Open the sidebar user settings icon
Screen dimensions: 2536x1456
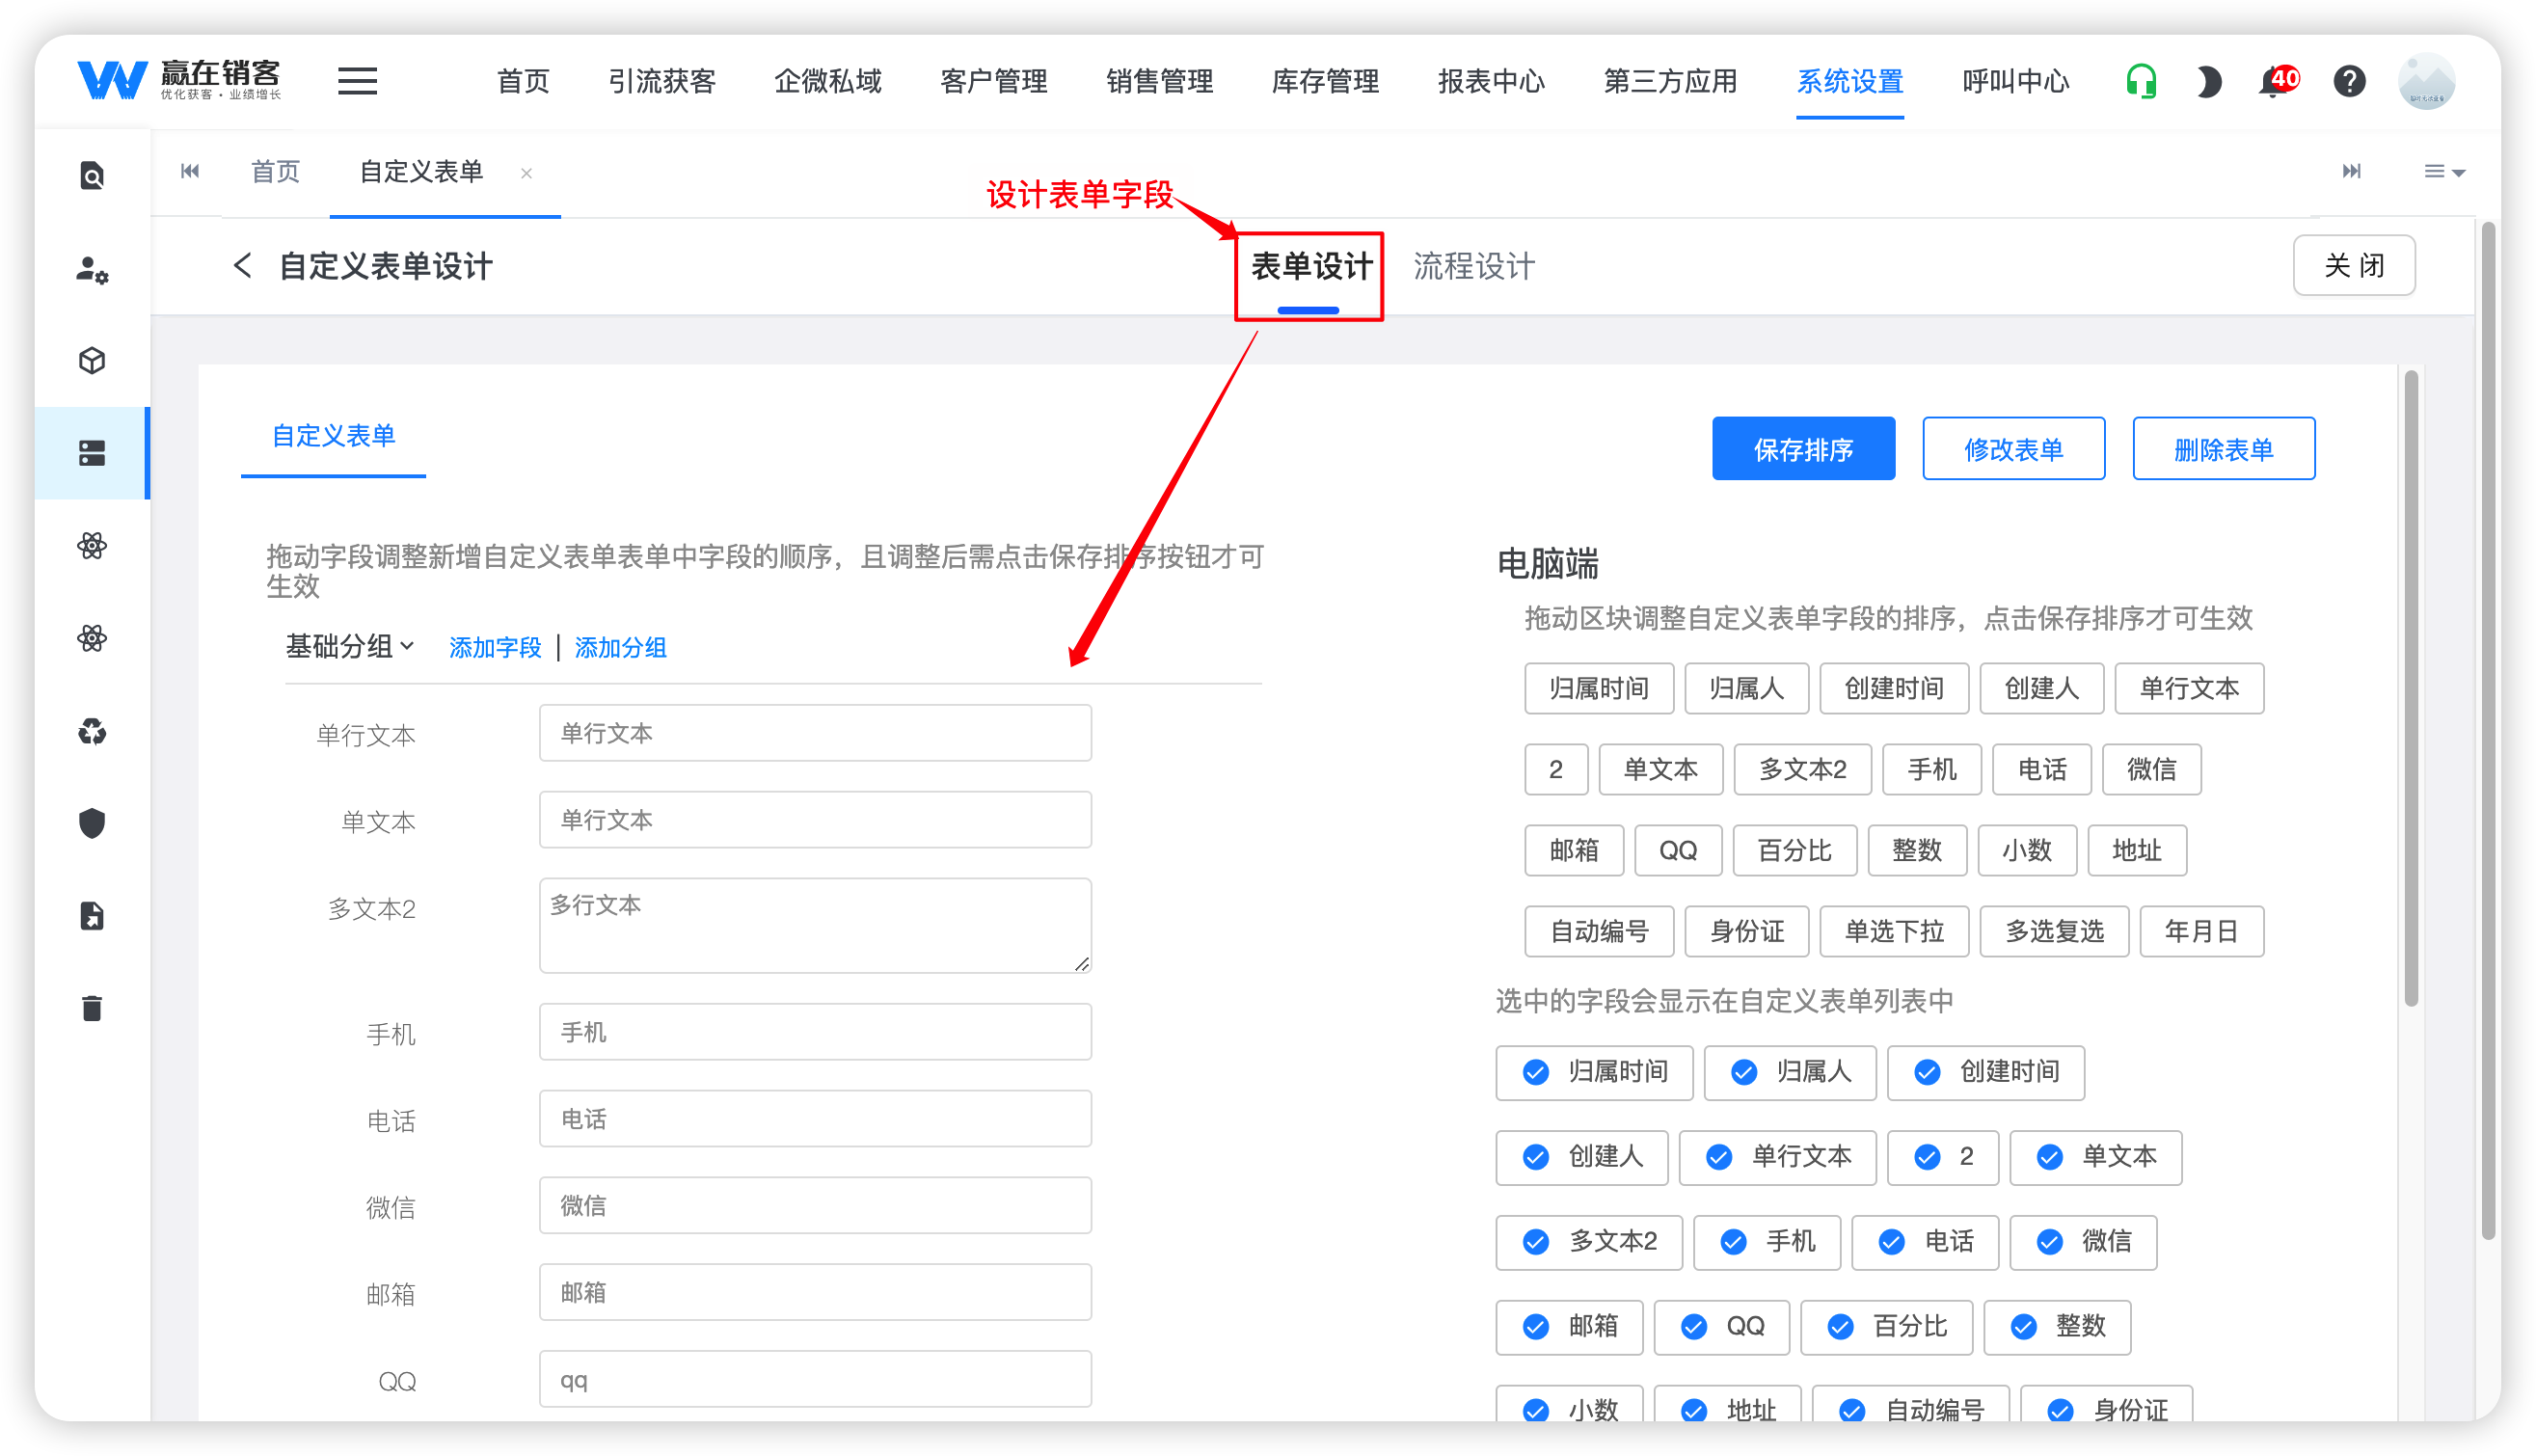click(92, 269)
